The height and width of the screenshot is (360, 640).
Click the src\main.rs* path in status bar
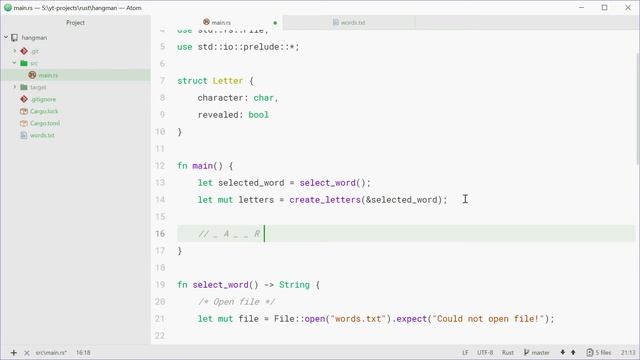point(51,352)
